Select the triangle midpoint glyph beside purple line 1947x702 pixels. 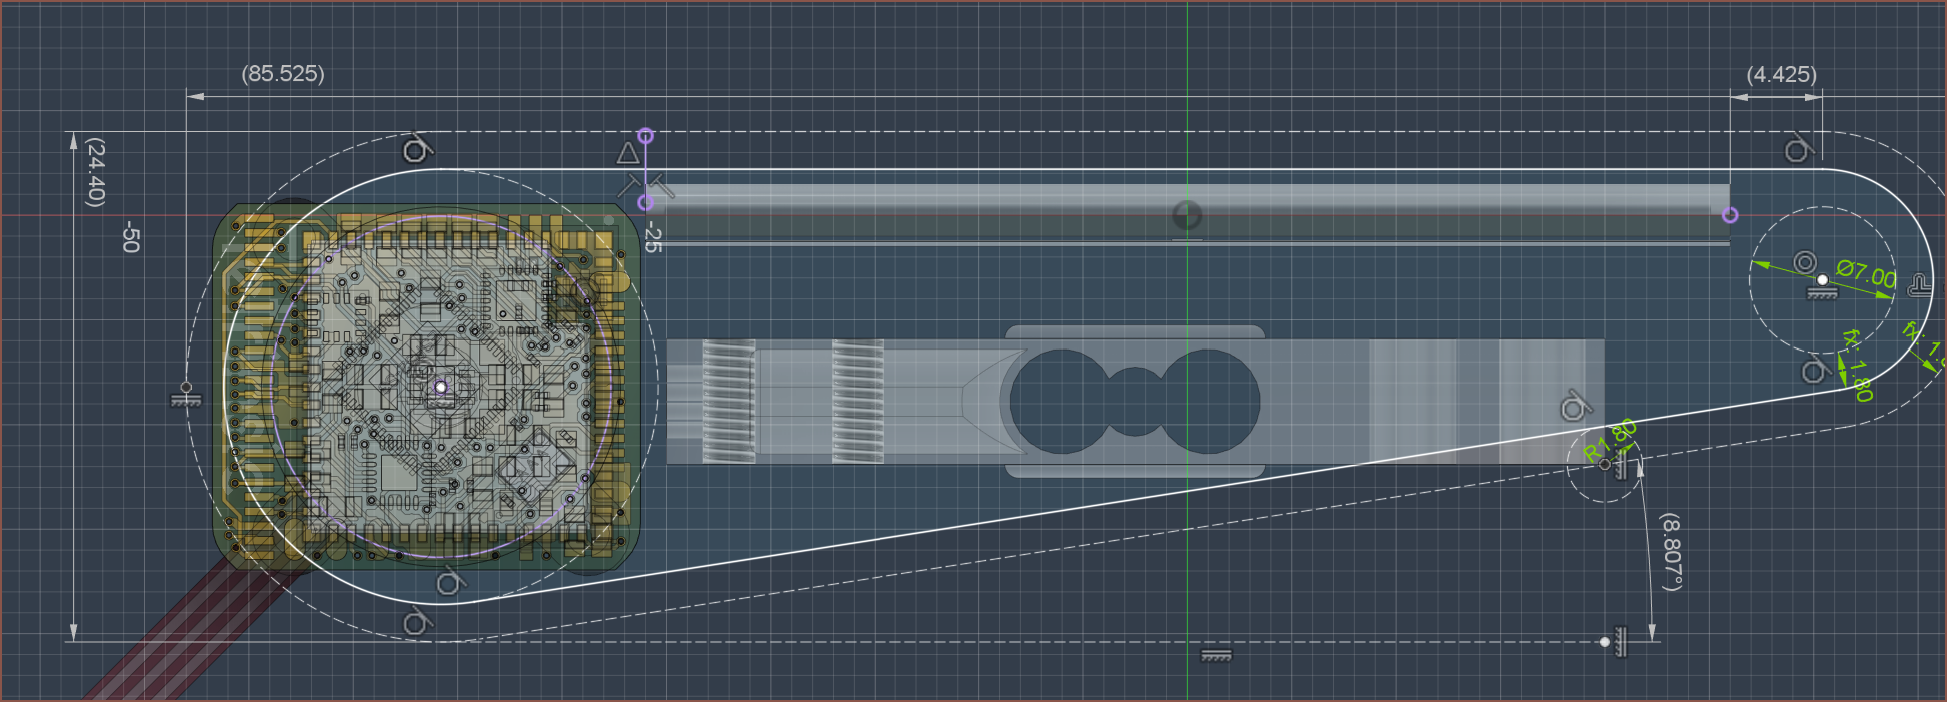pos(628,153)
